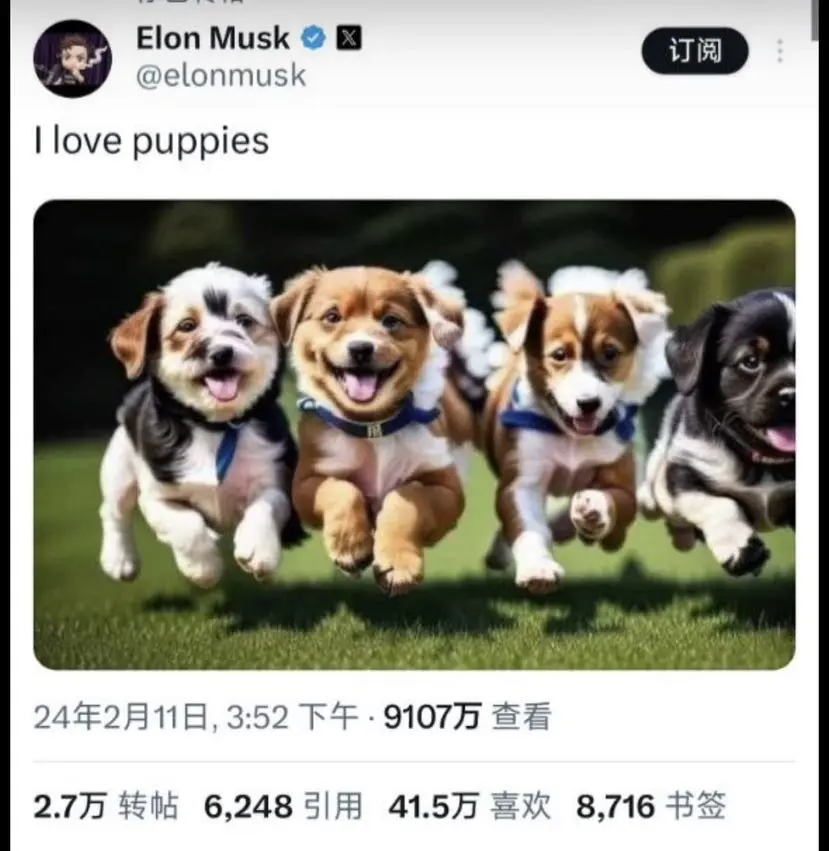
Task: Open Elon Musk's profile avatar
Action: (73, 58)
